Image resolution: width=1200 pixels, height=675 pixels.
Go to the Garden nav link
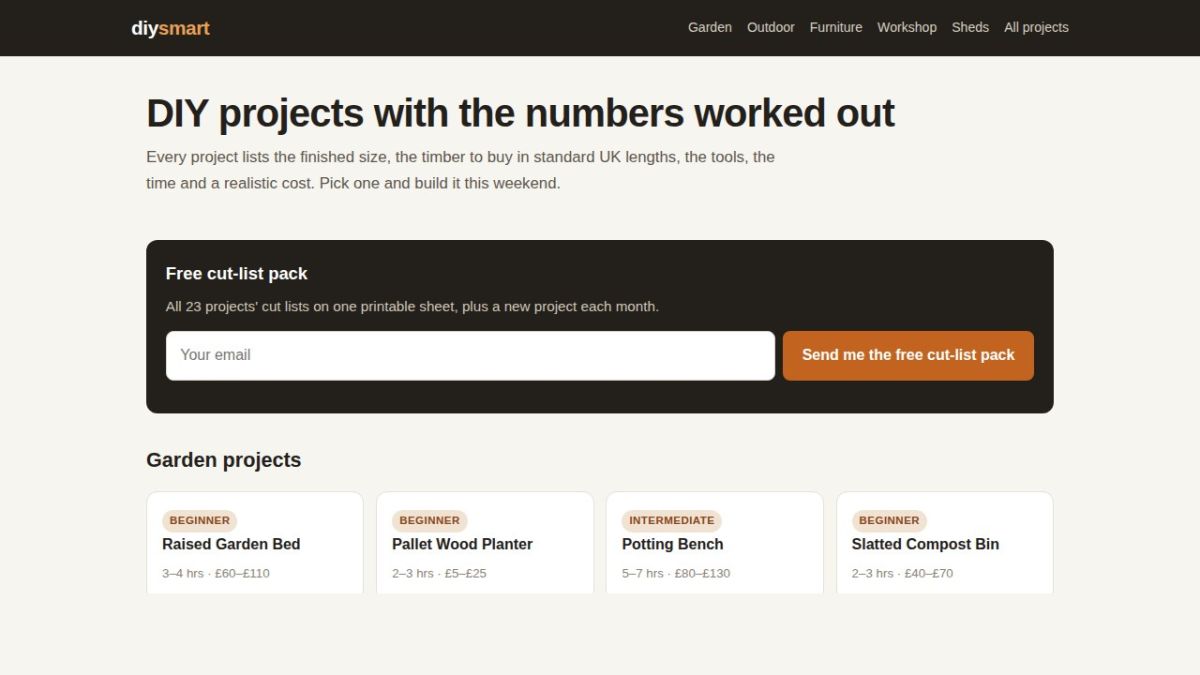[710, 28]
